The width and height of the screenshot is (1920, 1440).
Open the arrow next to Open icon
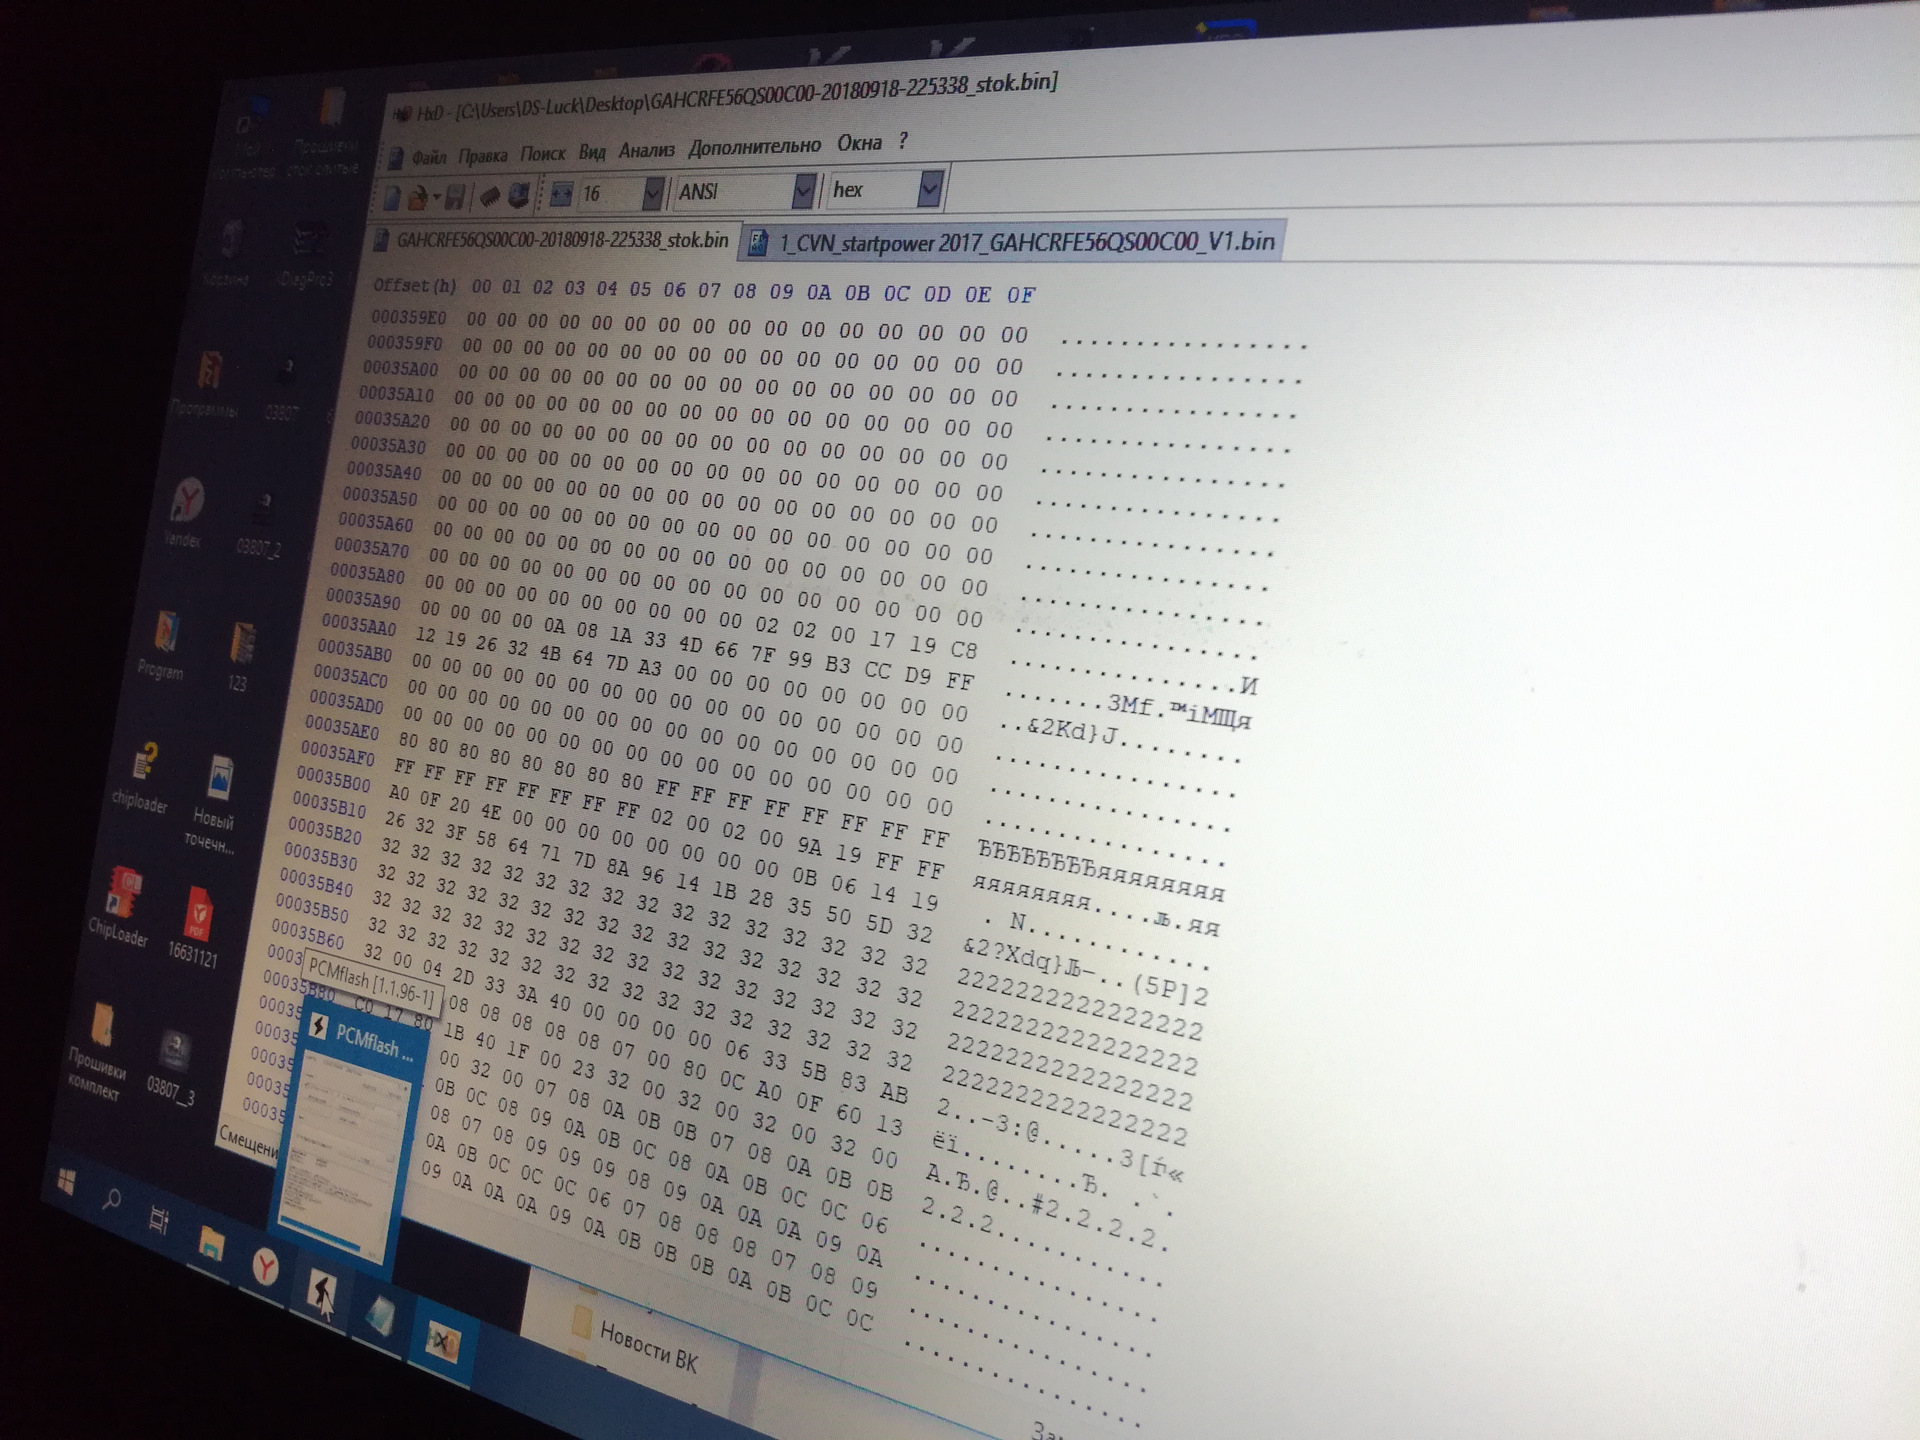click(x=436, y=198)
